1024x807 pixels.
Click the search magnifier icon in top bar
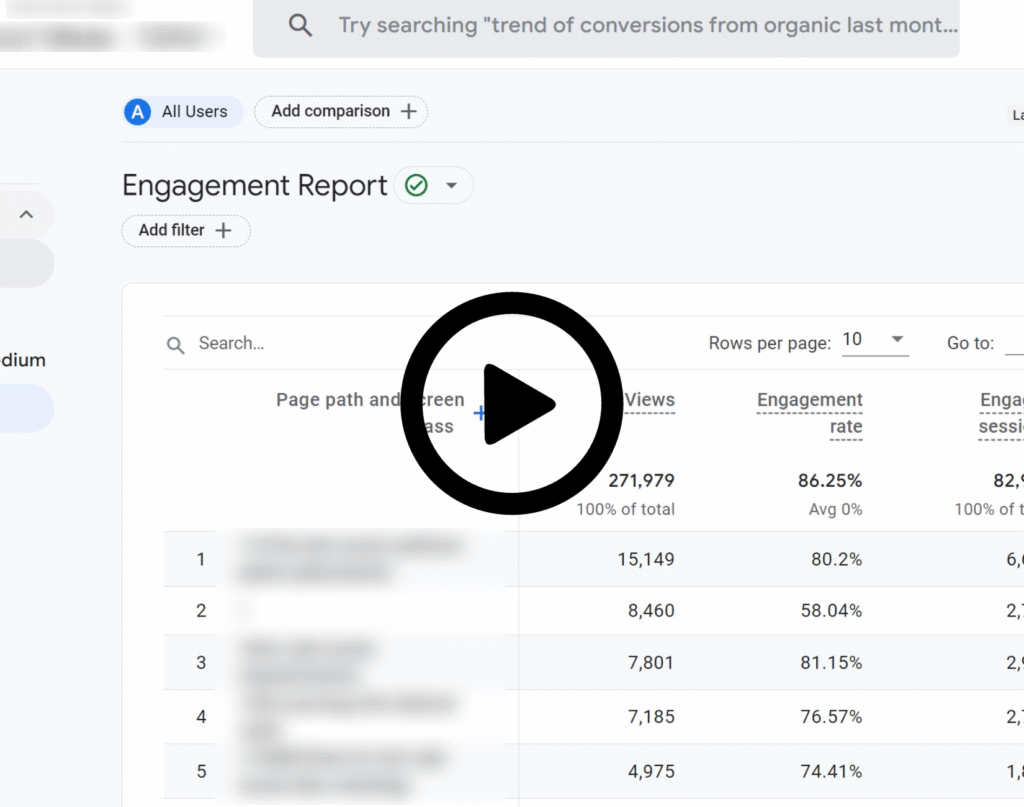[300, 25]
